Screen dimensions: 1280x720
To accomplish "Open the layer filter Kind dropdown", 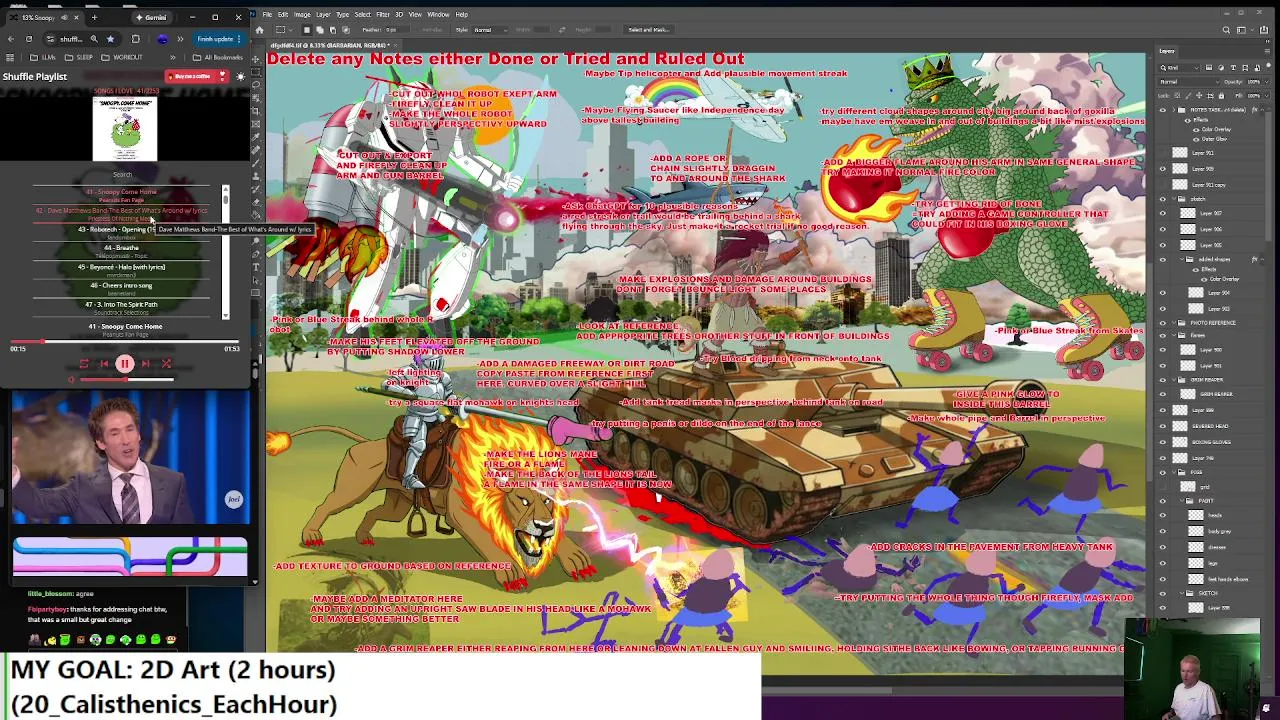I will click(x=1180, y=67).
